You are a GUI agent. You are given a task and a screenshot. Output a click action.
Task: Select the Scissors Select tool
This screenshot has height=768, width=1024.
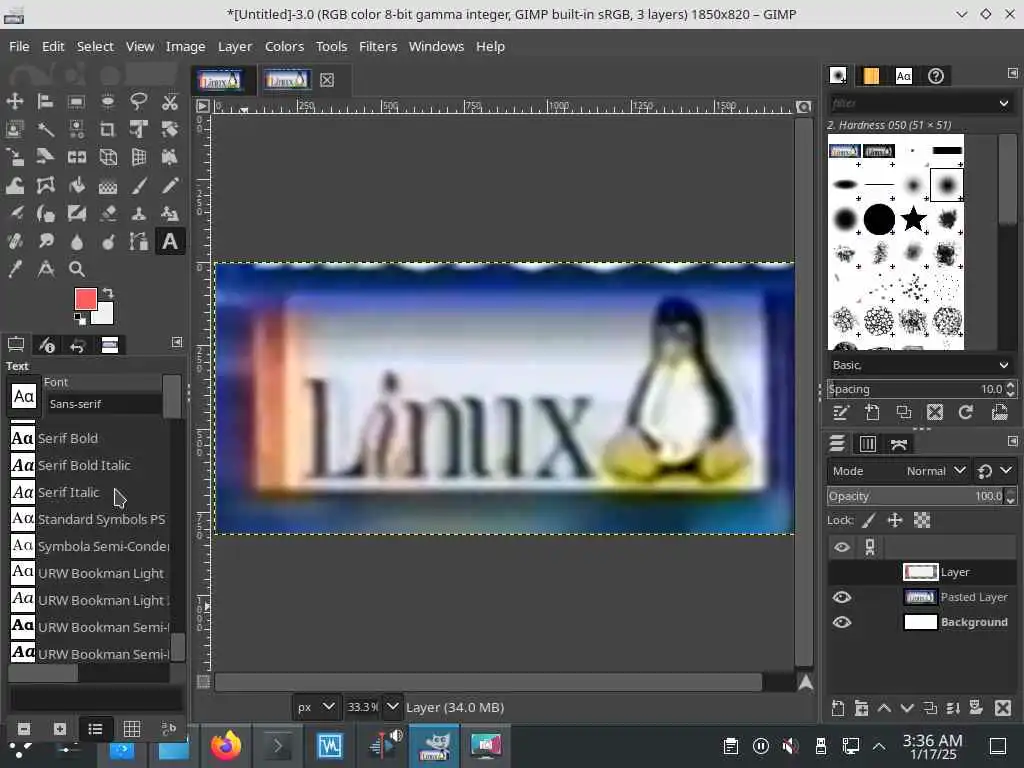pyautogui.click(x=170, y=101)
